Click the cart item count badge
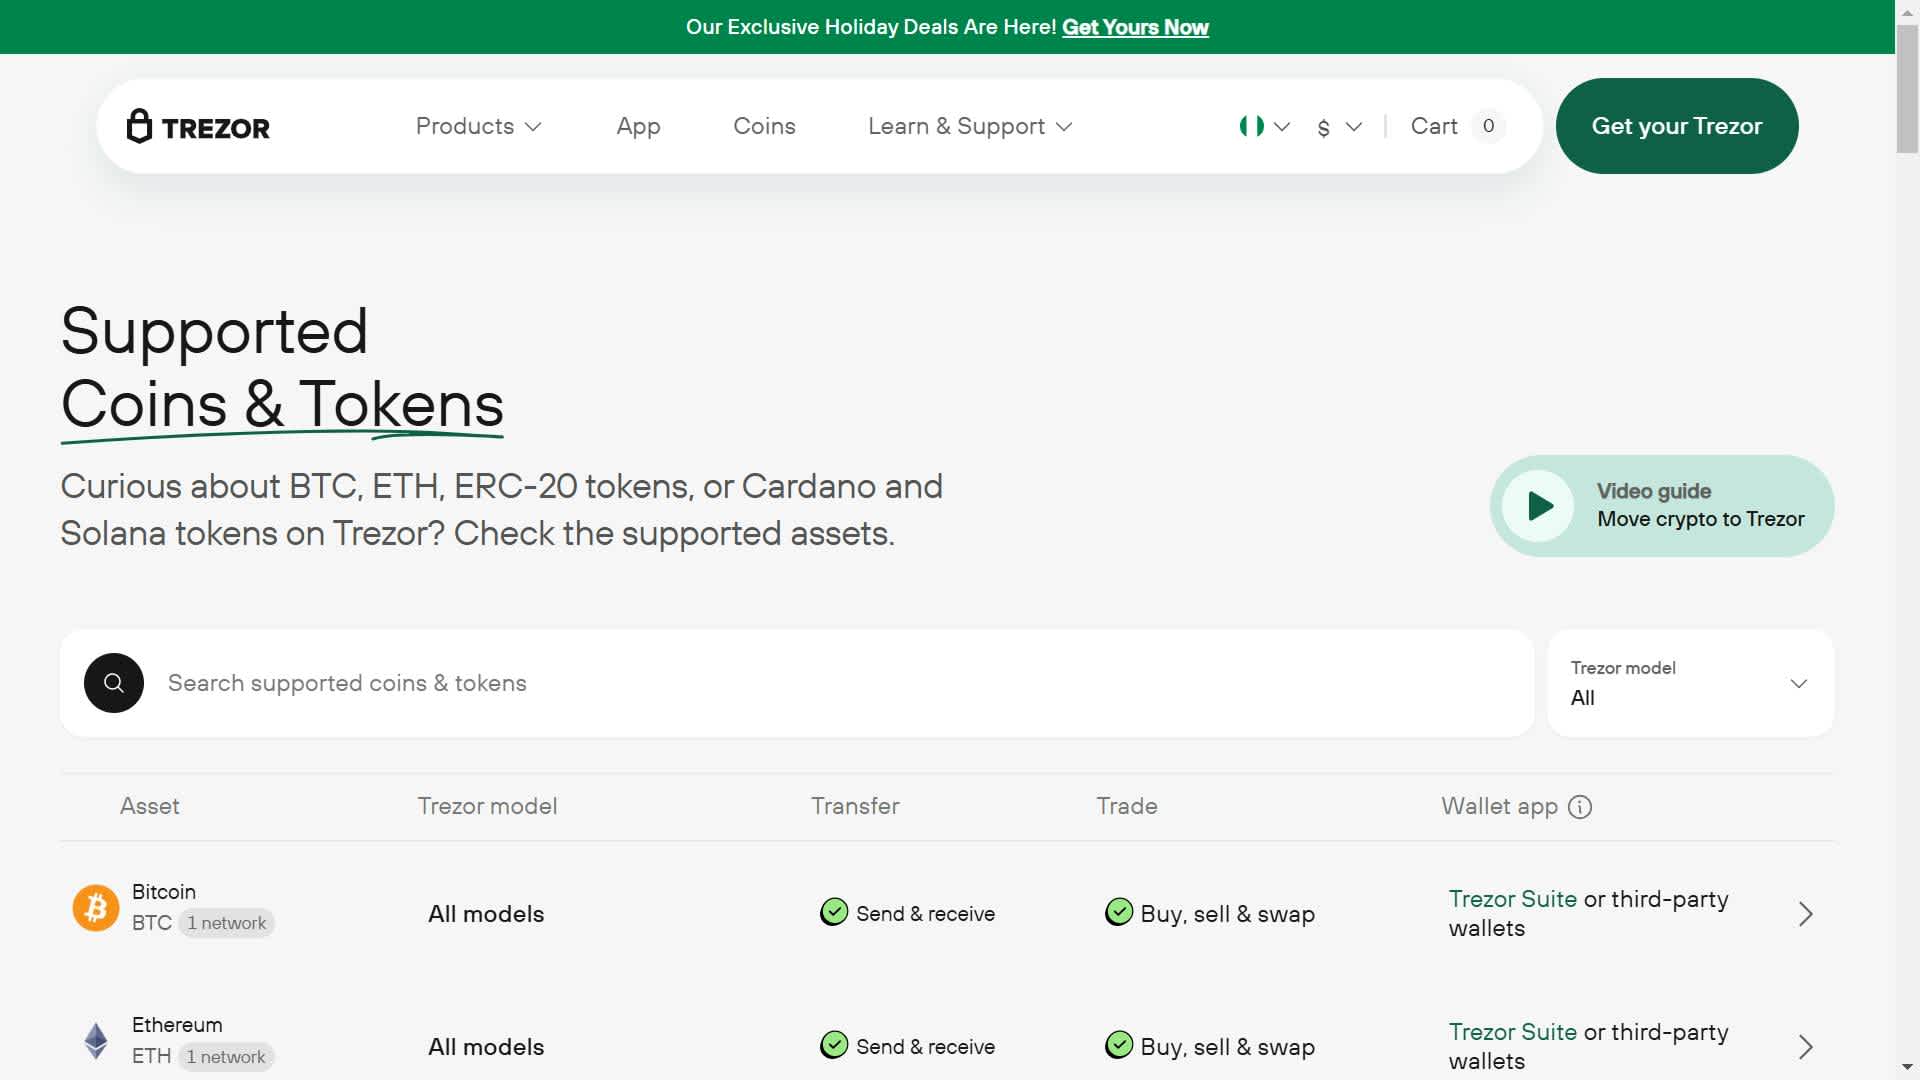1920x1080 pixels. point(1488,126)
